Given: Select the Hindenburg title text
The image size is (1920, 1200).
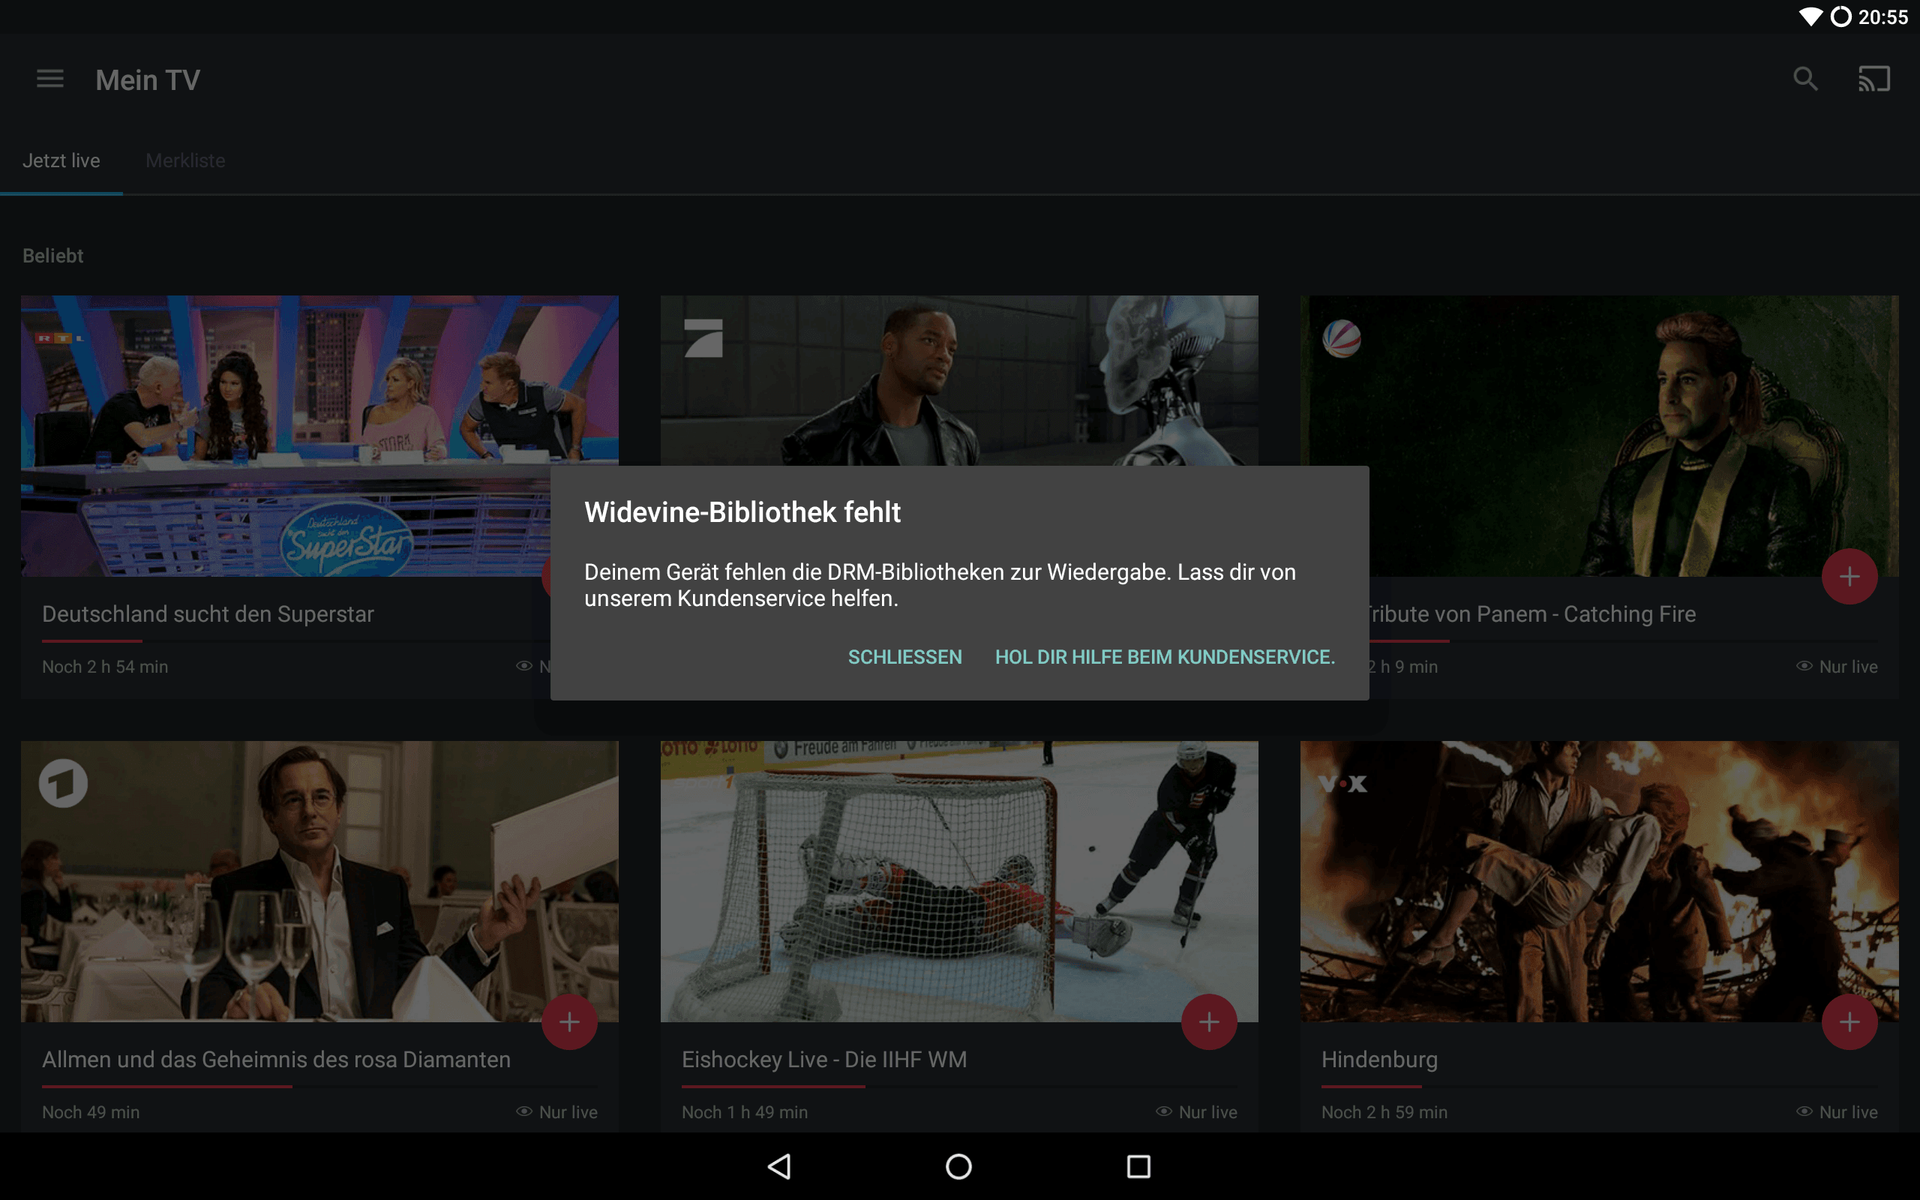Looking at the screenshot, I should coord(1379,1060).
